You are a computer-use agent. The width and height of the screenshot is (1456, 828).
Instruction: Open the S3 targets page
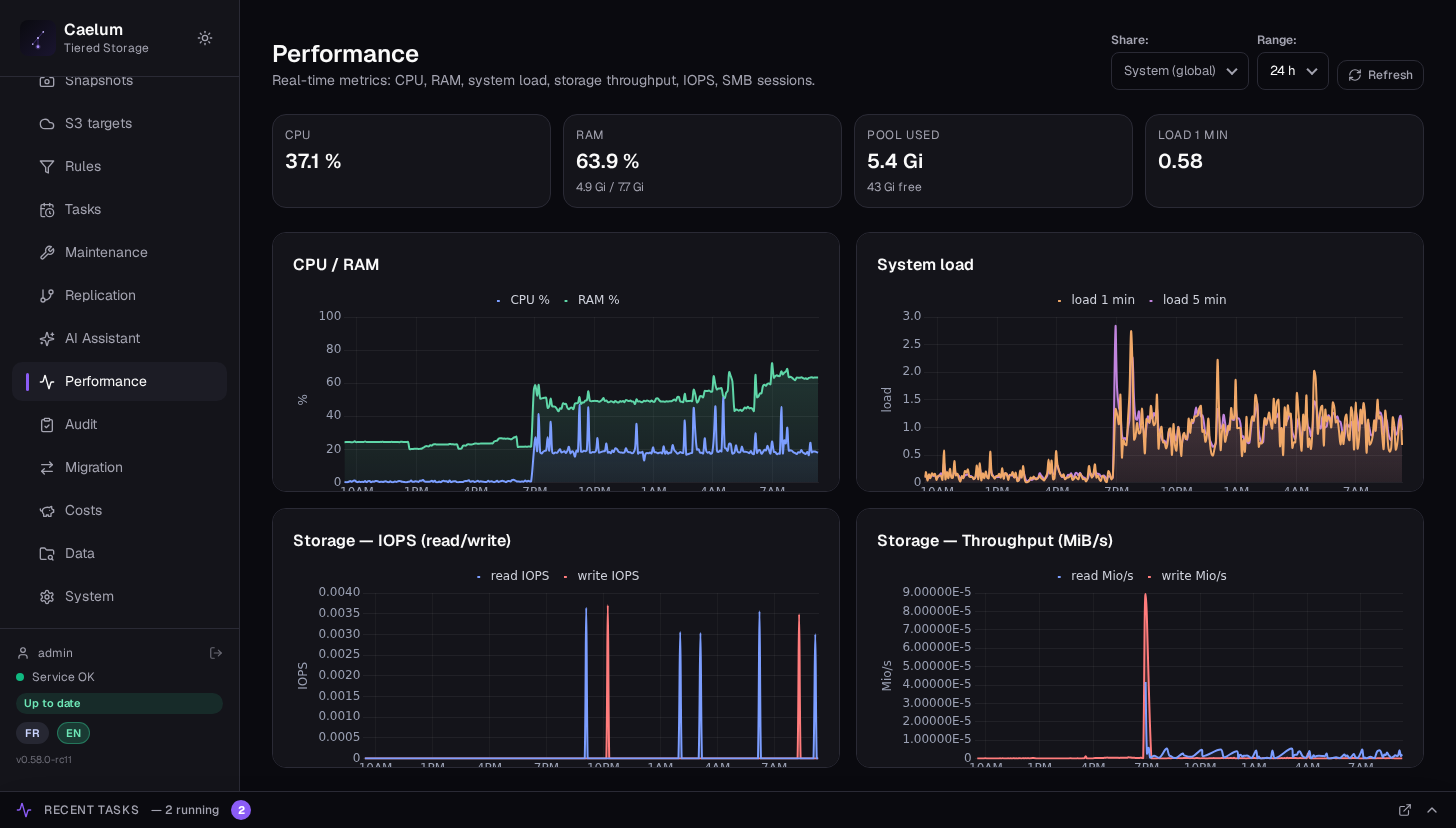point(120,123)
